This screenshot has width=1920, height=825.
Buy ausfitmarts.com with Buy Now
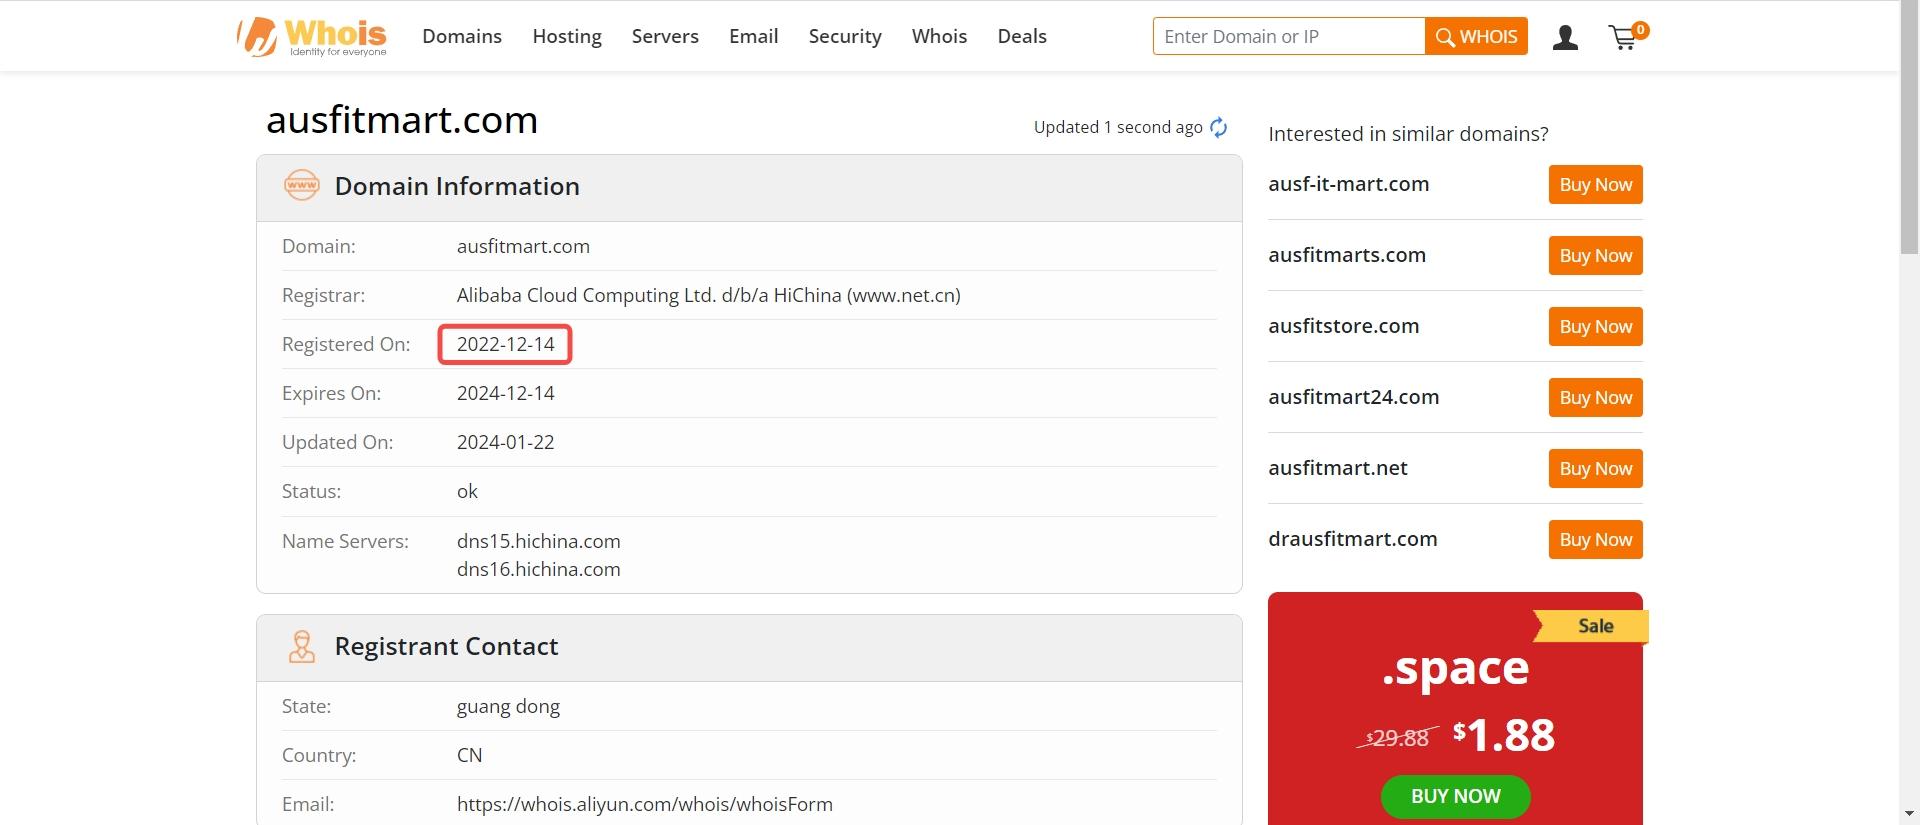coord(1595,255)
